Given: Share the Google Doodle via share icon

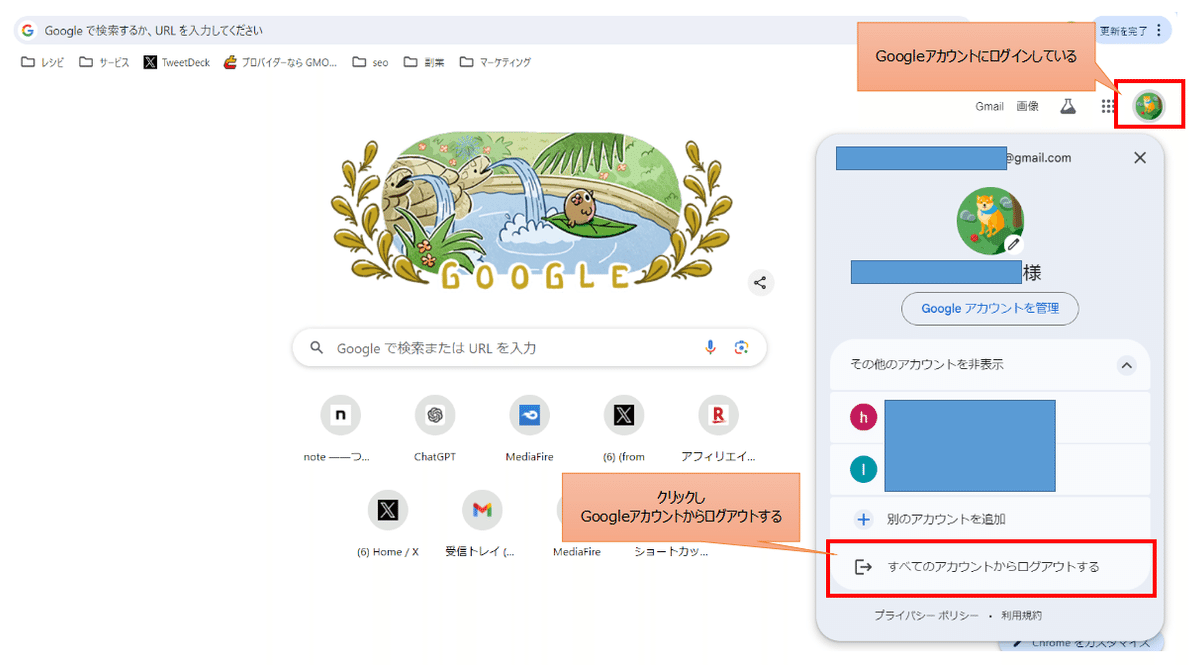Looking at the screenshot, I should [761, 283].
